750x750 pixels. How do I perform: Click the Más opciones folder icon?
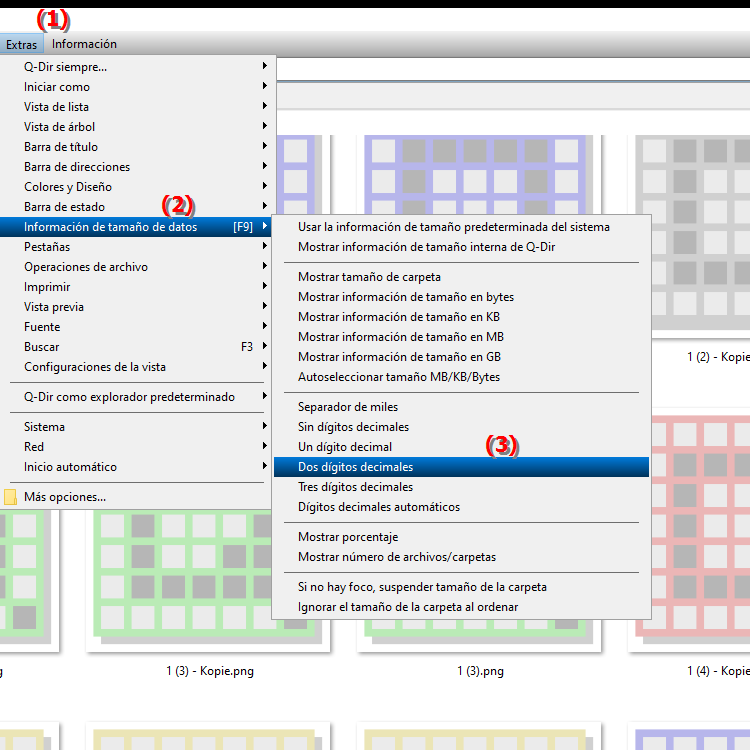(11, 497)
